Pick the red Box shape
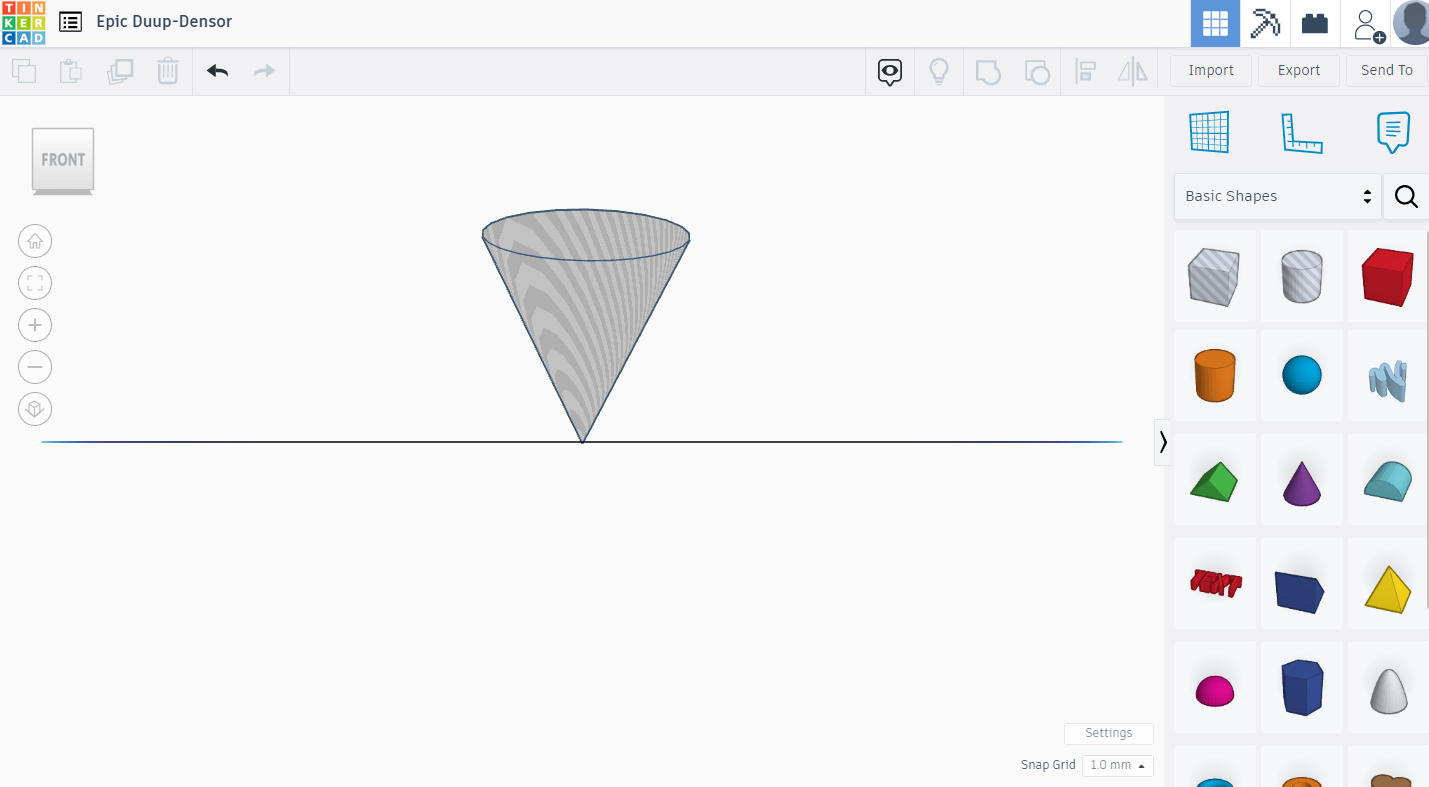This screenshot has width=1429, height=787. pos(1388,276)
